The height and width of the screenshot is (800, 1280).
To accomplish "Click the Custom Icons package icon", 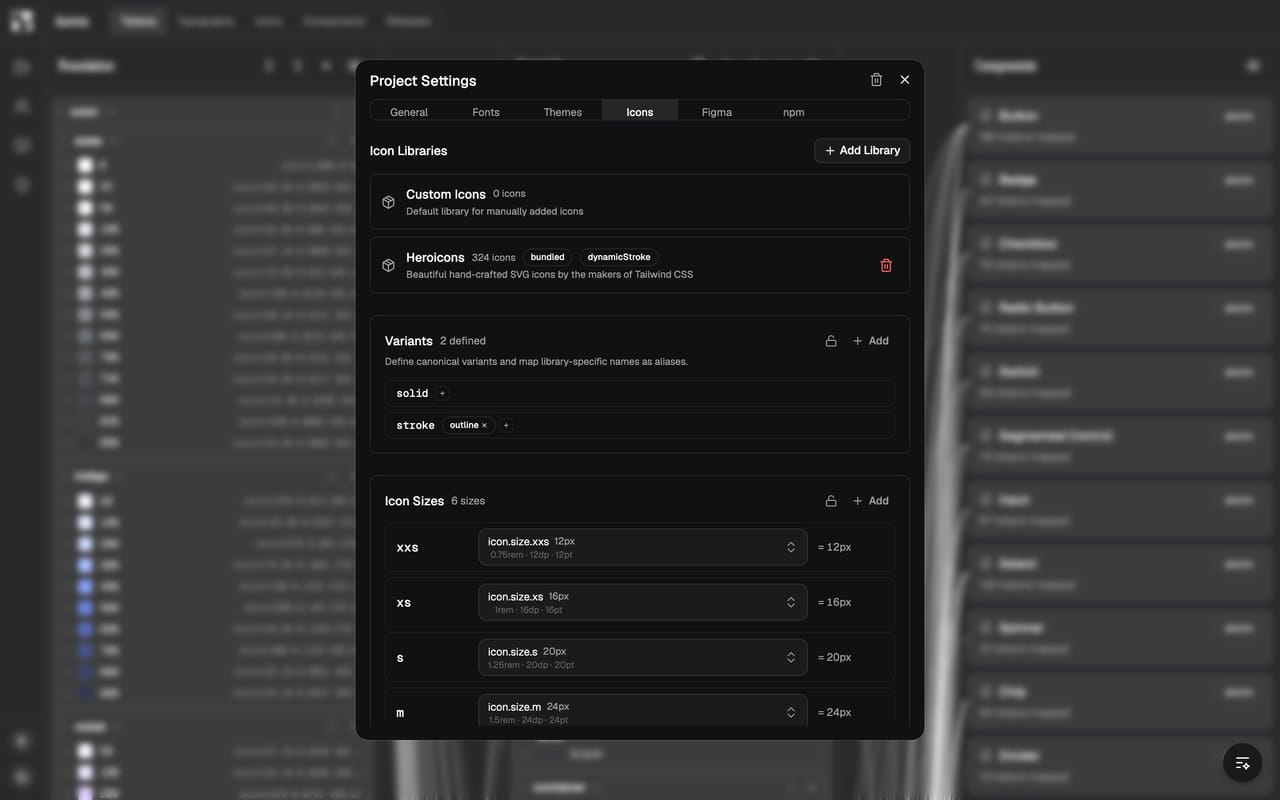I will [x=388, y=202].
